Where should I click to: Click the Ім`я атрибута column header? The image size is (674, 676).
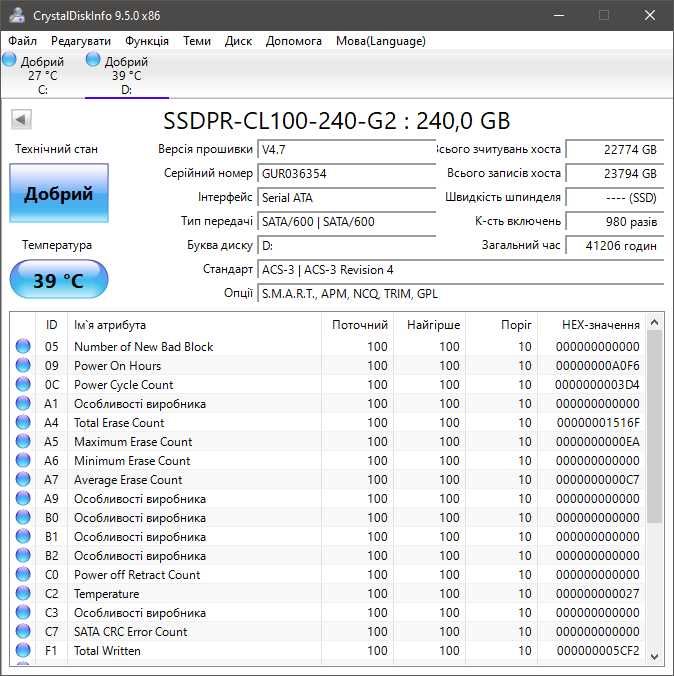pyautogui.click(x=194, y=325)
